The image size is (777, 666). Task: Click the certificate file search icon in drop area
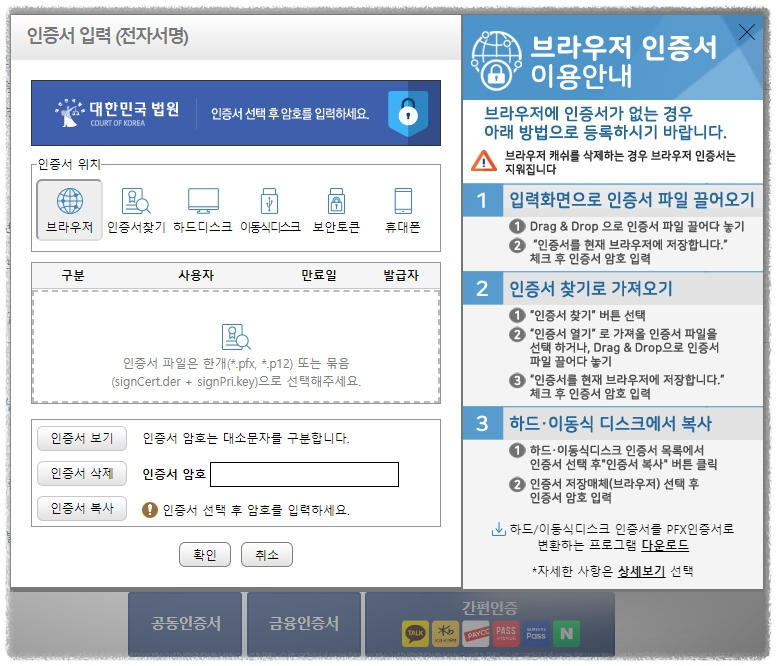tap(236, 337)
